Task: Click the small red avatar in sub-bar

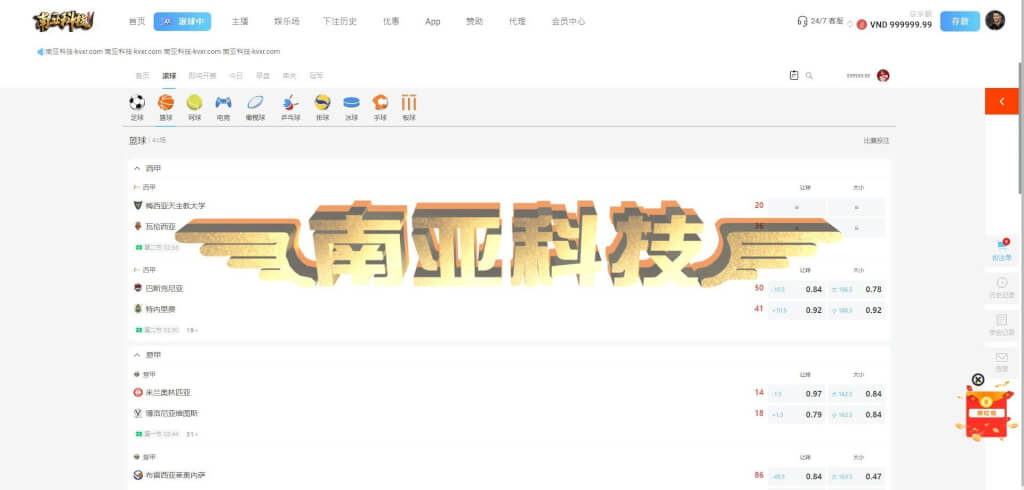Action: point(883,76)
